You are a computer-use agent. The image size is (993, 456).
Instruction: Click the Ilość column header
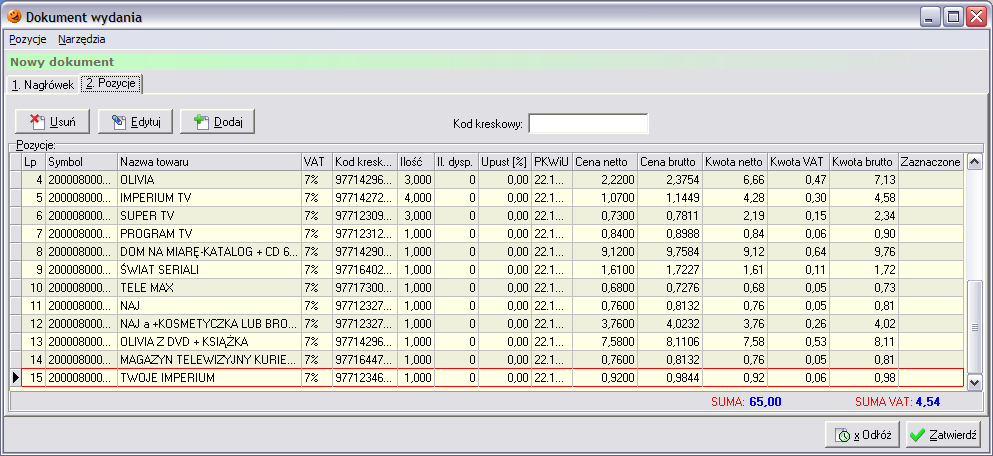point(416,162)
